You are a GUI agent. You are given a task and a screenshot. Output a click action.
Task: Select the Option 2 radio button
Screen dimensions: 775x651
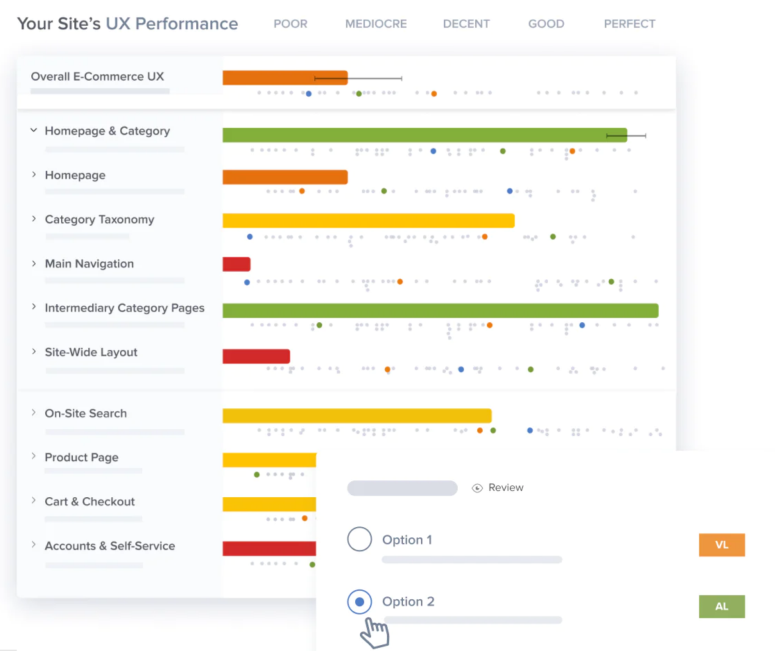[359, 602]
